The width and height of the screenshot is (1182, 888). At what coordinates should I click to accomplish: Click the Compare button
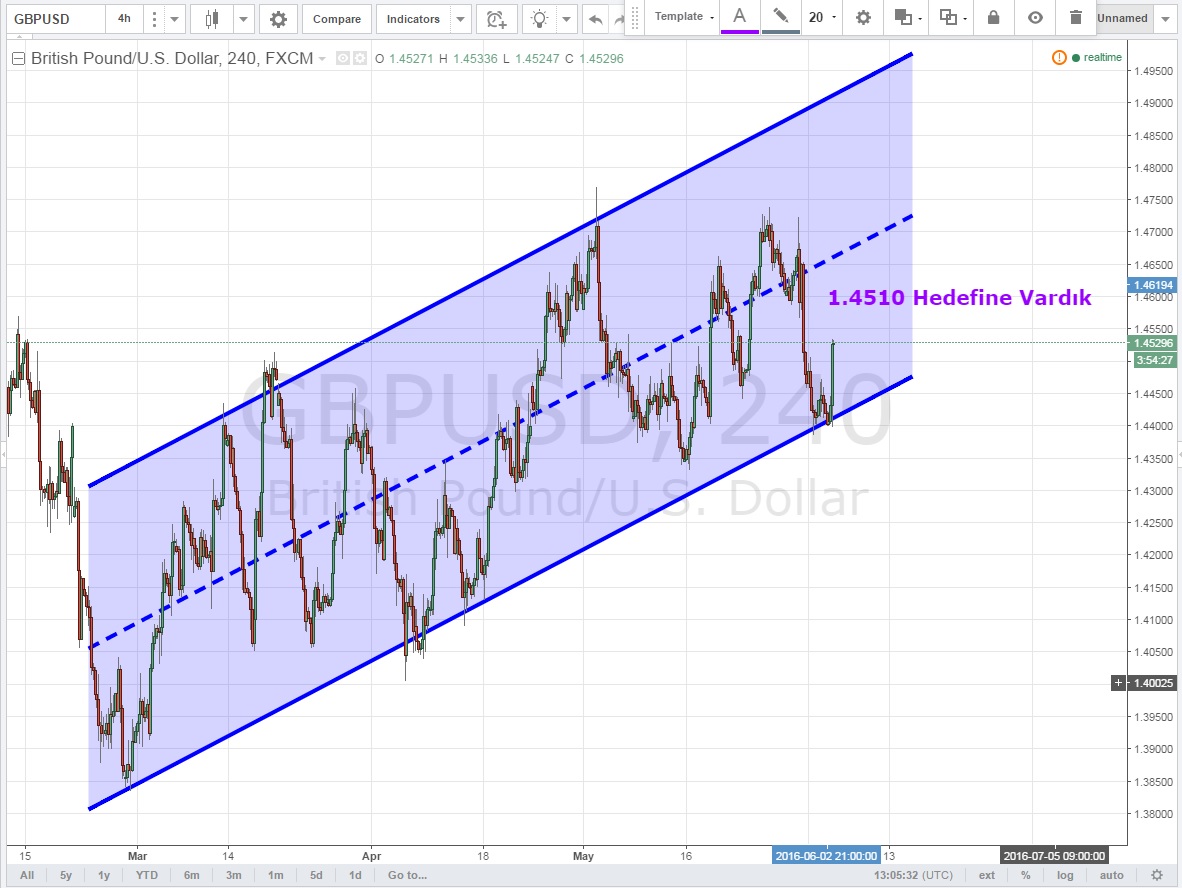click(336, 19)
